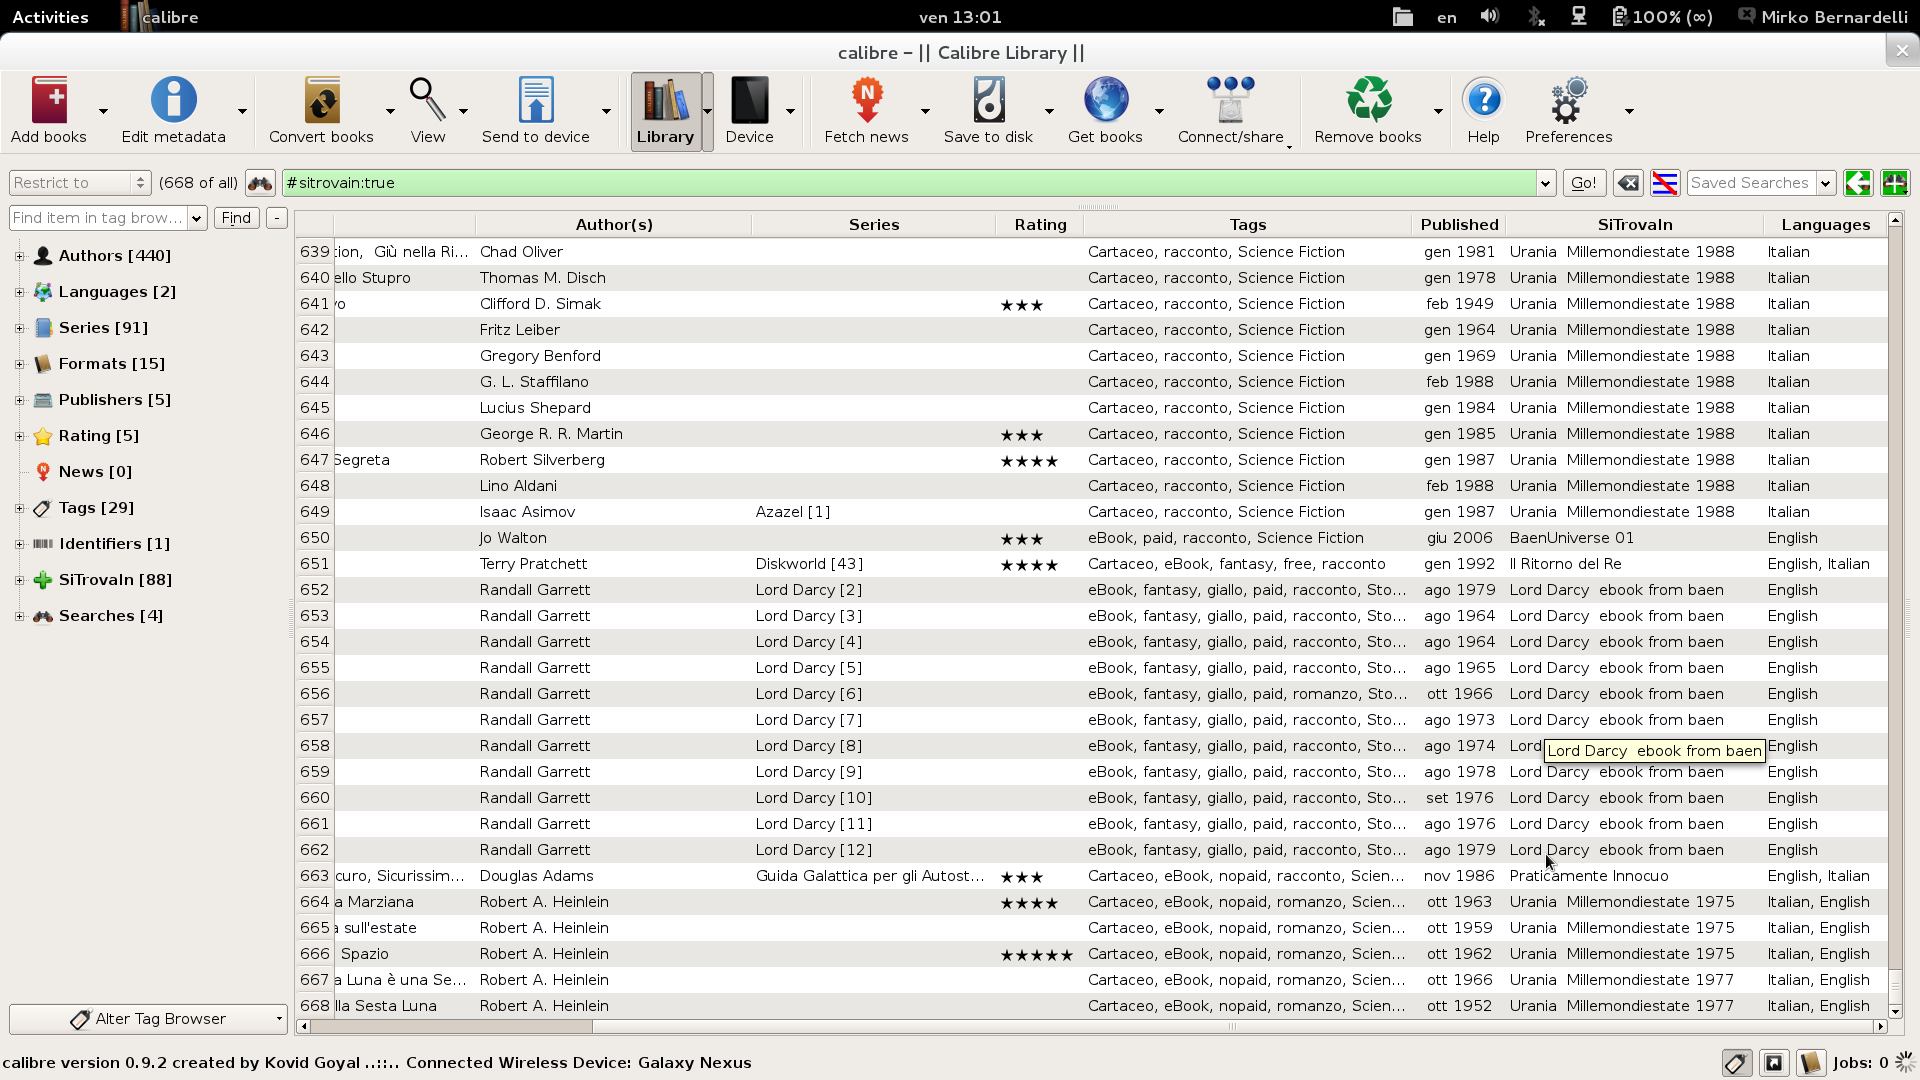Click Save to disk icon
This screenshot has height=1080, width=1920.
[x=988, y=101]
